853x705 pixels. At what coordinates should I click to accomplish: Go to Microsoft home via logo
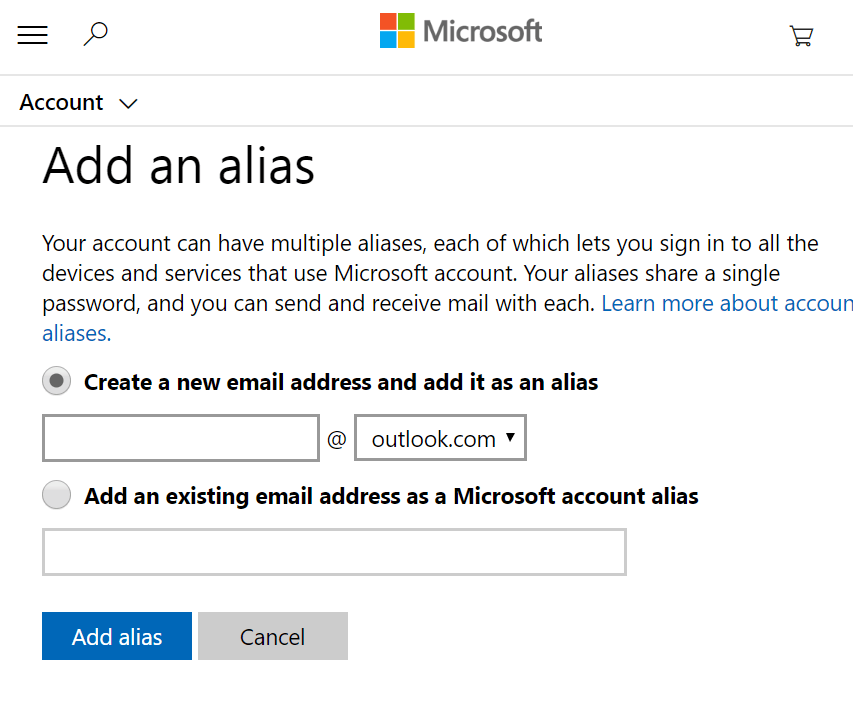click(460, 31)
